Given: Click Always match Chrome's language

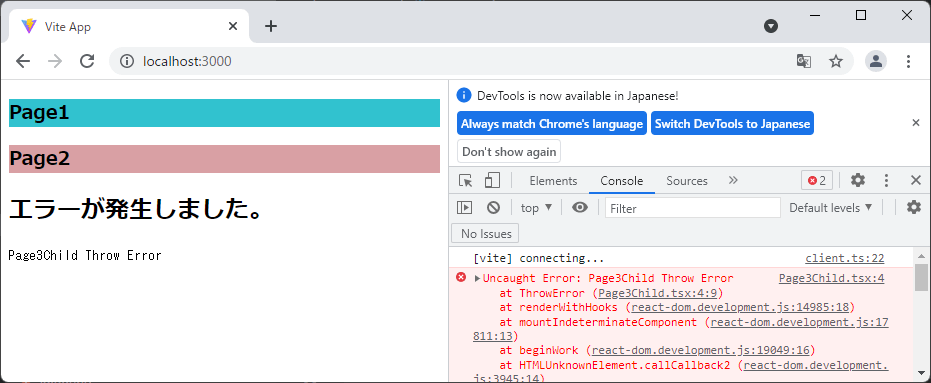Looking at the screenshot, I should 552,124.
